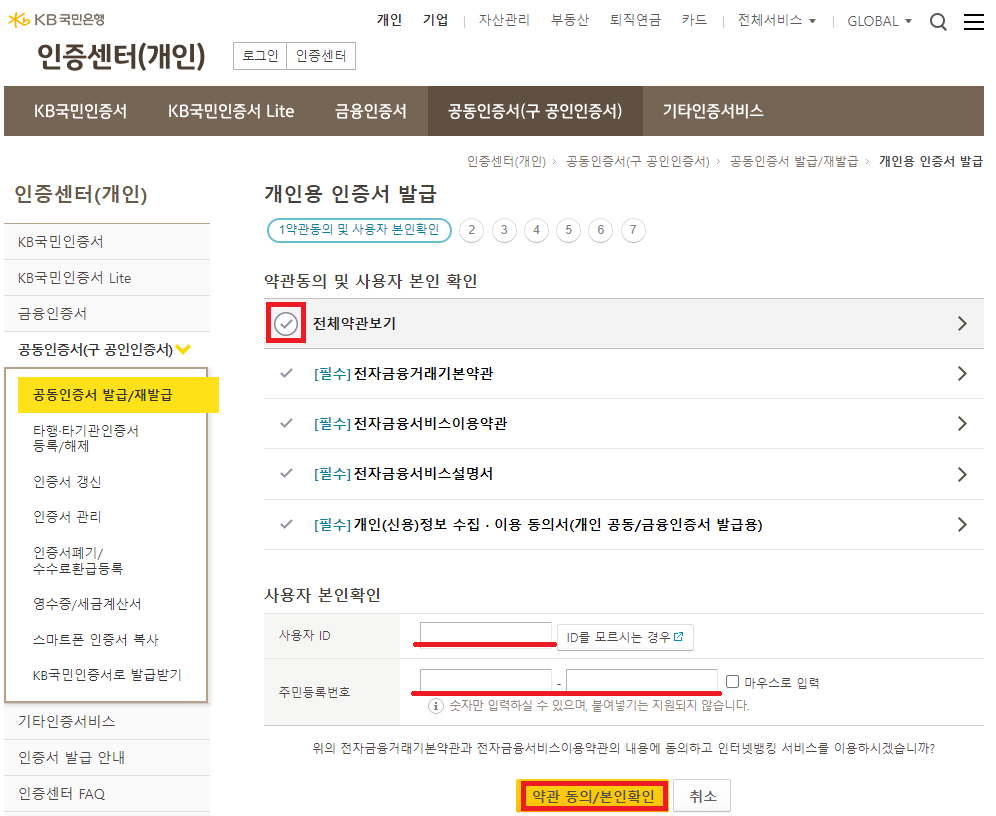Go to 개인 in top navigation

tap(389, 20)
